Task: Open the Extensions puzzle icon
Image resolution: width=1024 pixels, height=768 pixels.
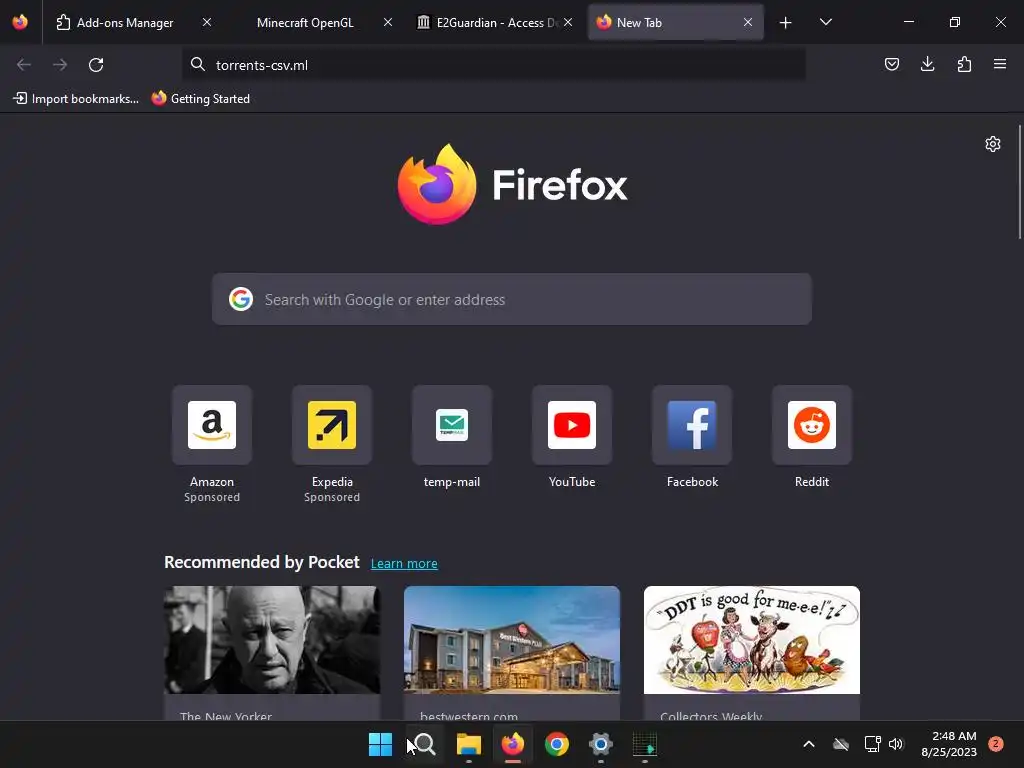Action: point(964,64)
